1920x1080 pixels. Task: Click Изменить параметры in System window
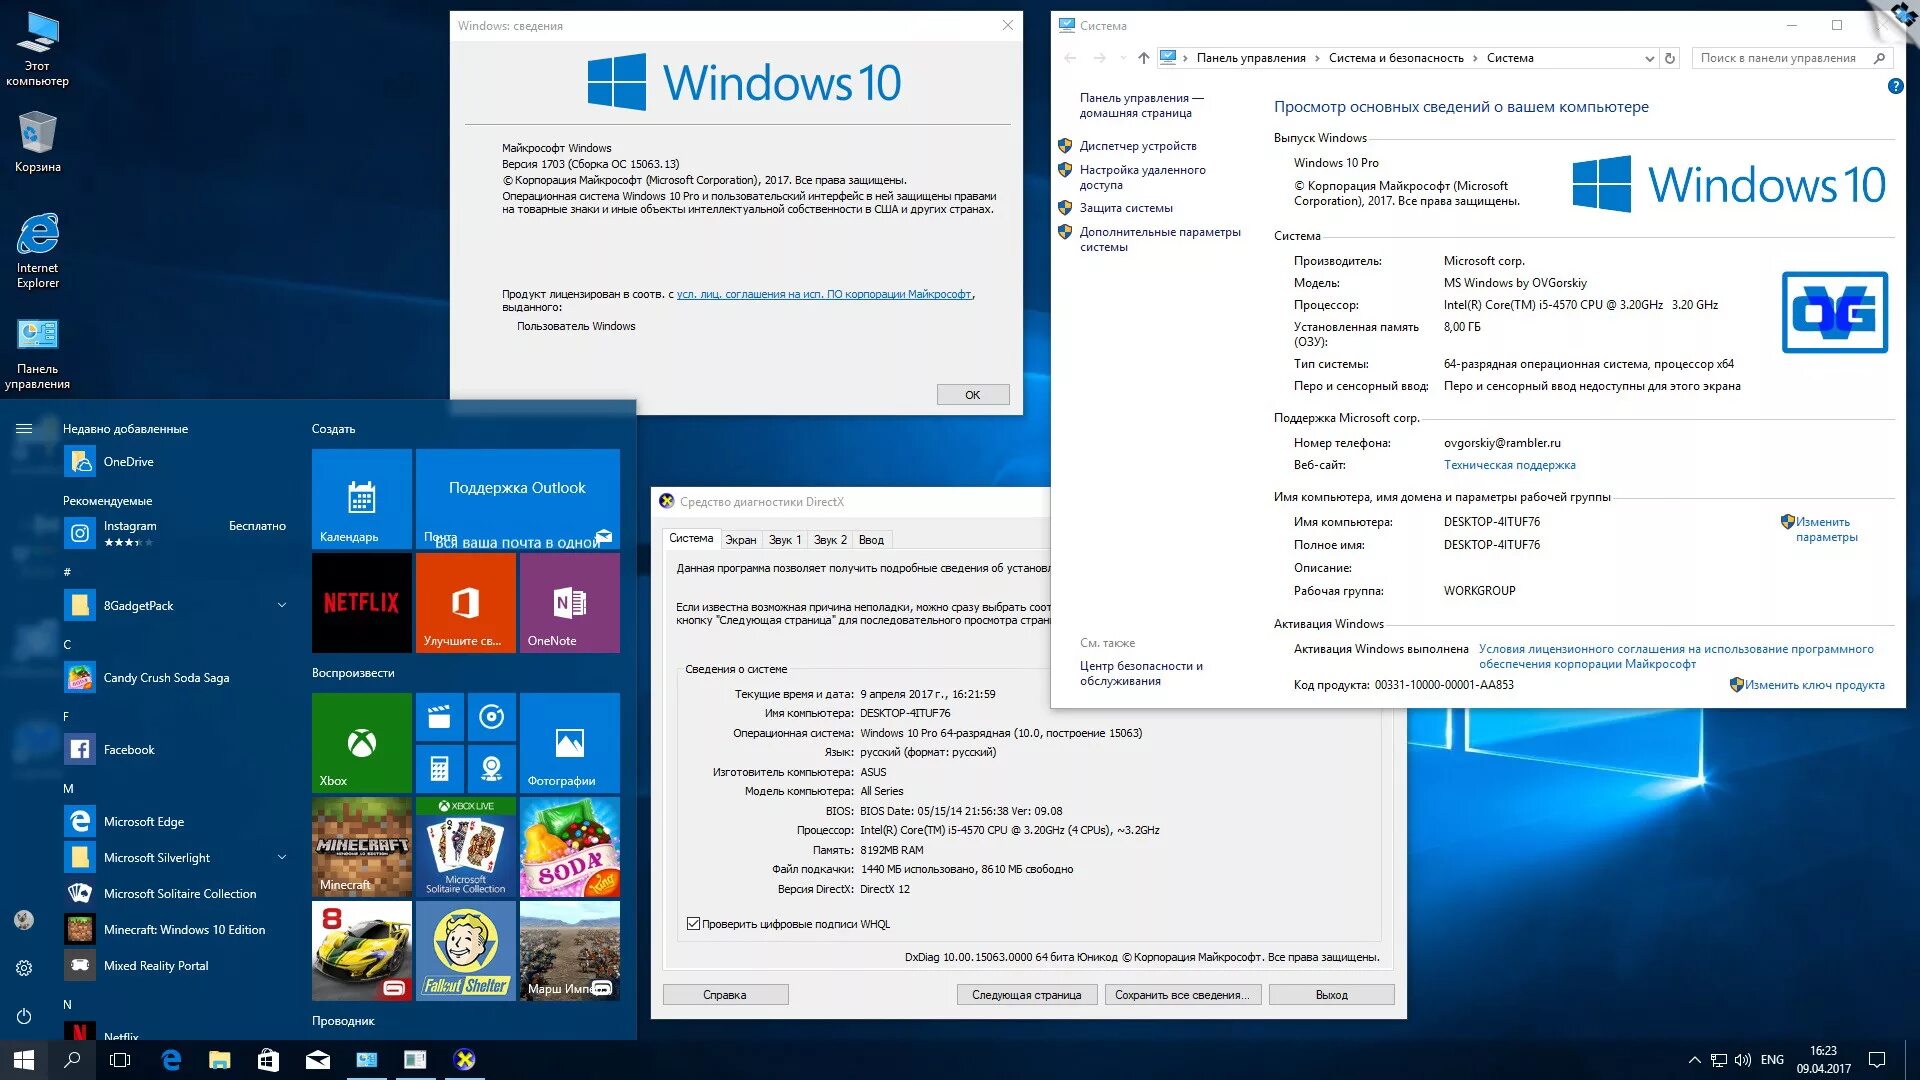tap(1825, 529)
